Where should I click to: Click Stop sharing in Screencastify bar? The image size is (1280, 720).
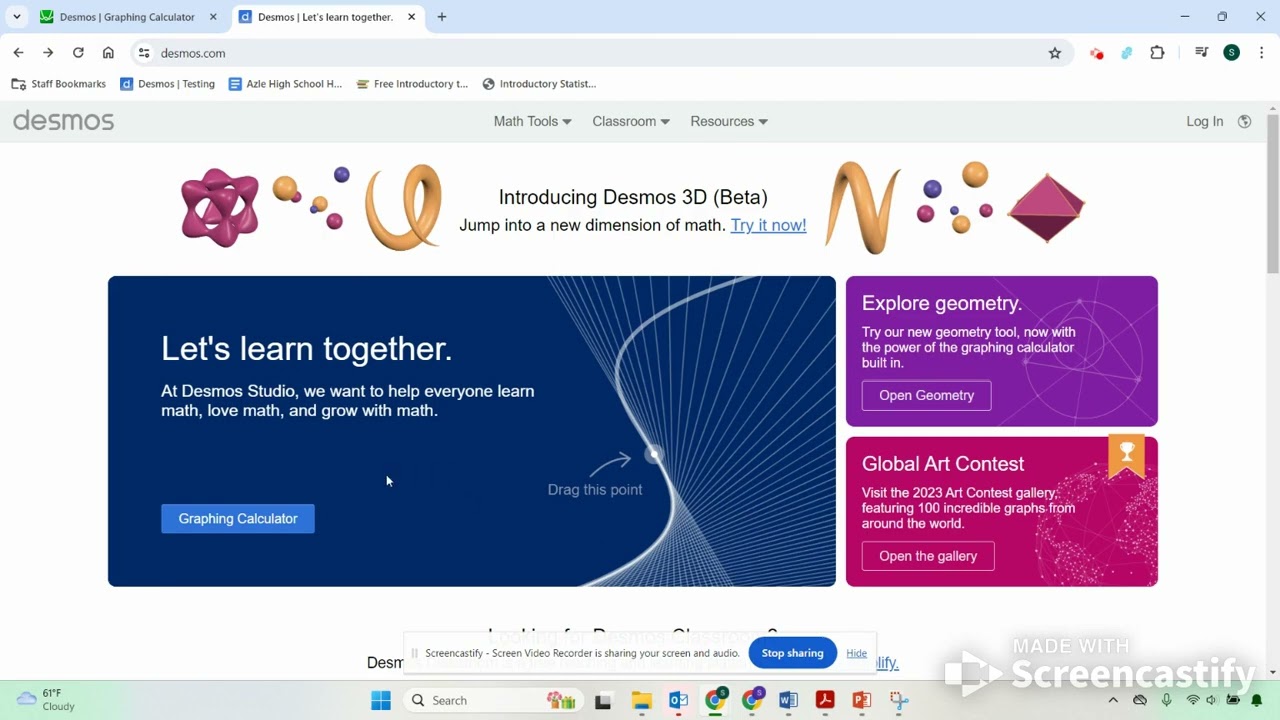(792, 653)
